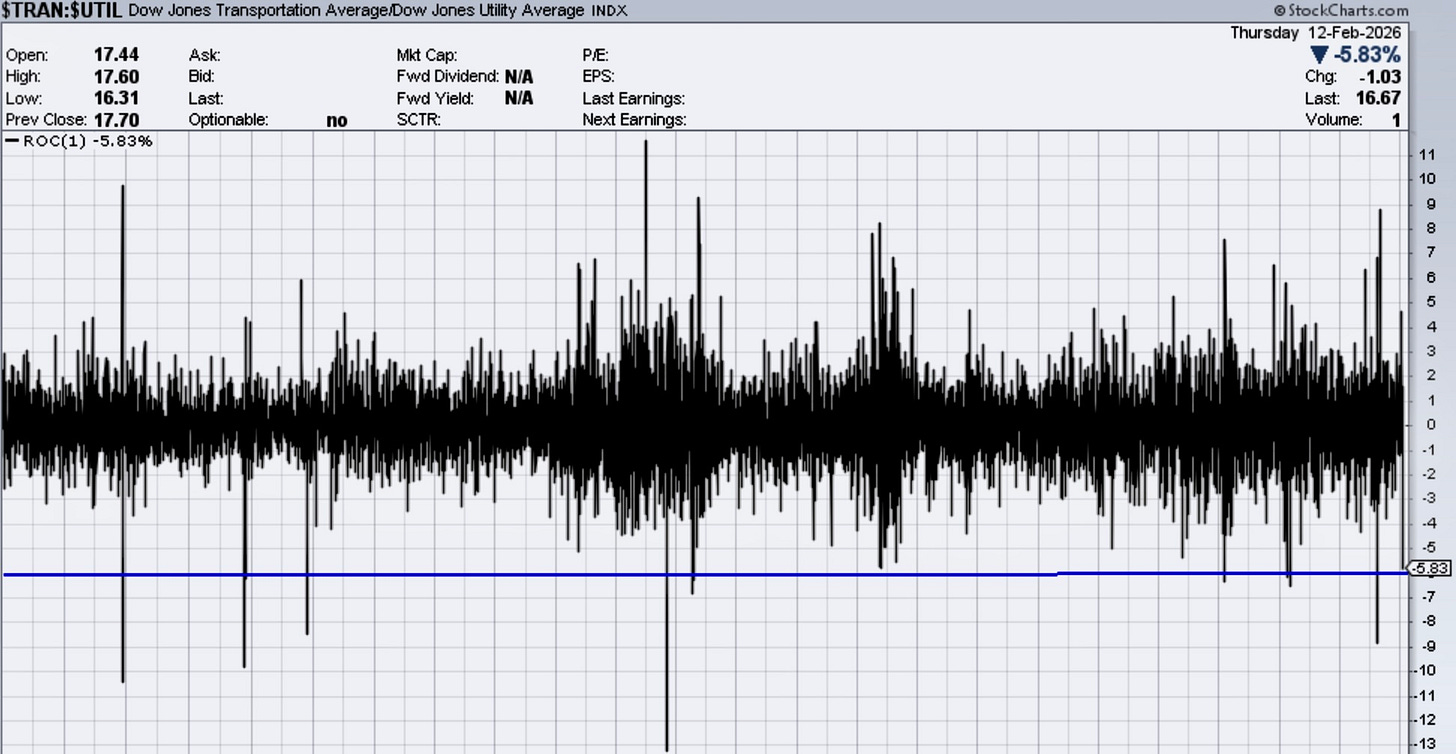1456x754 pixels.
Task: Click the StockCharts.com watermark text
Action: click(1341, 10)
